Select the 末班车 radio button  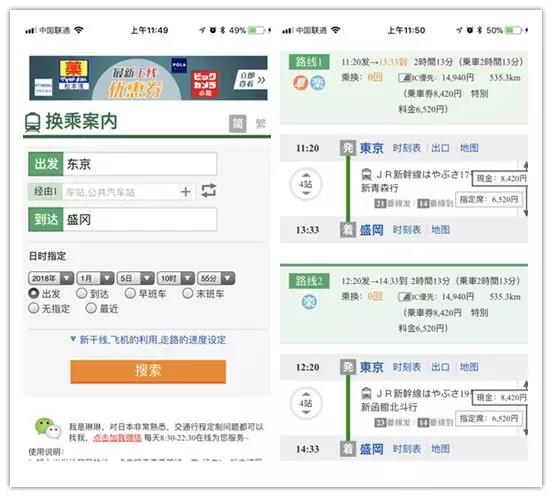point(188,293)
